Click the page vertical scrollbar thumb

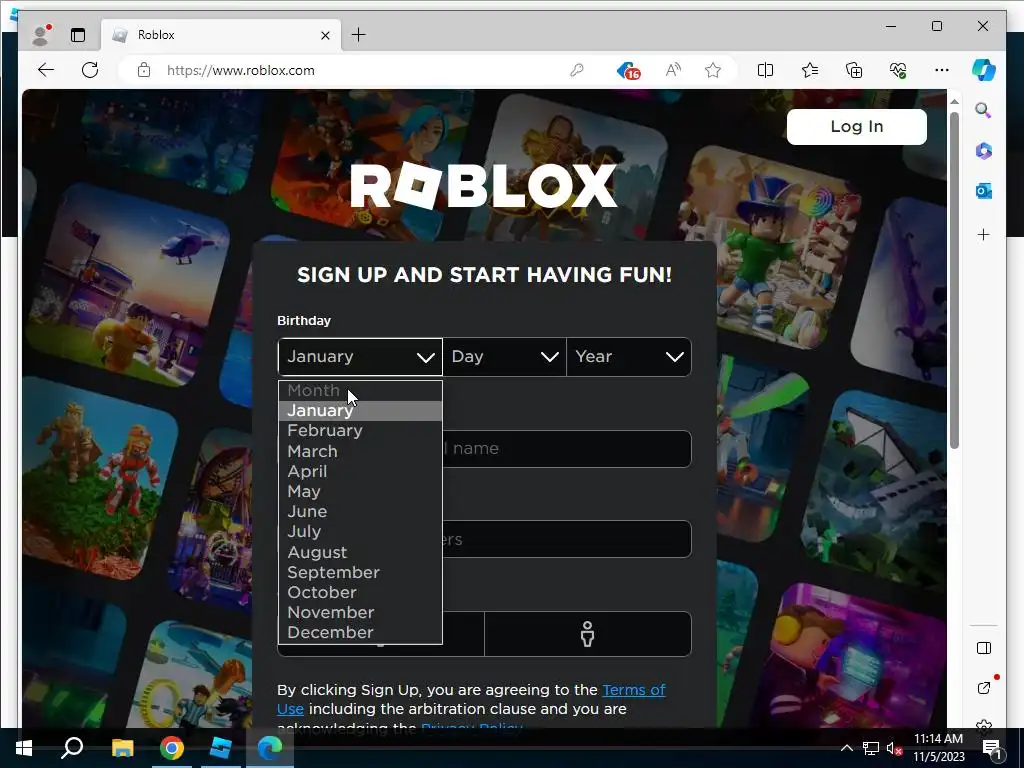954,281
